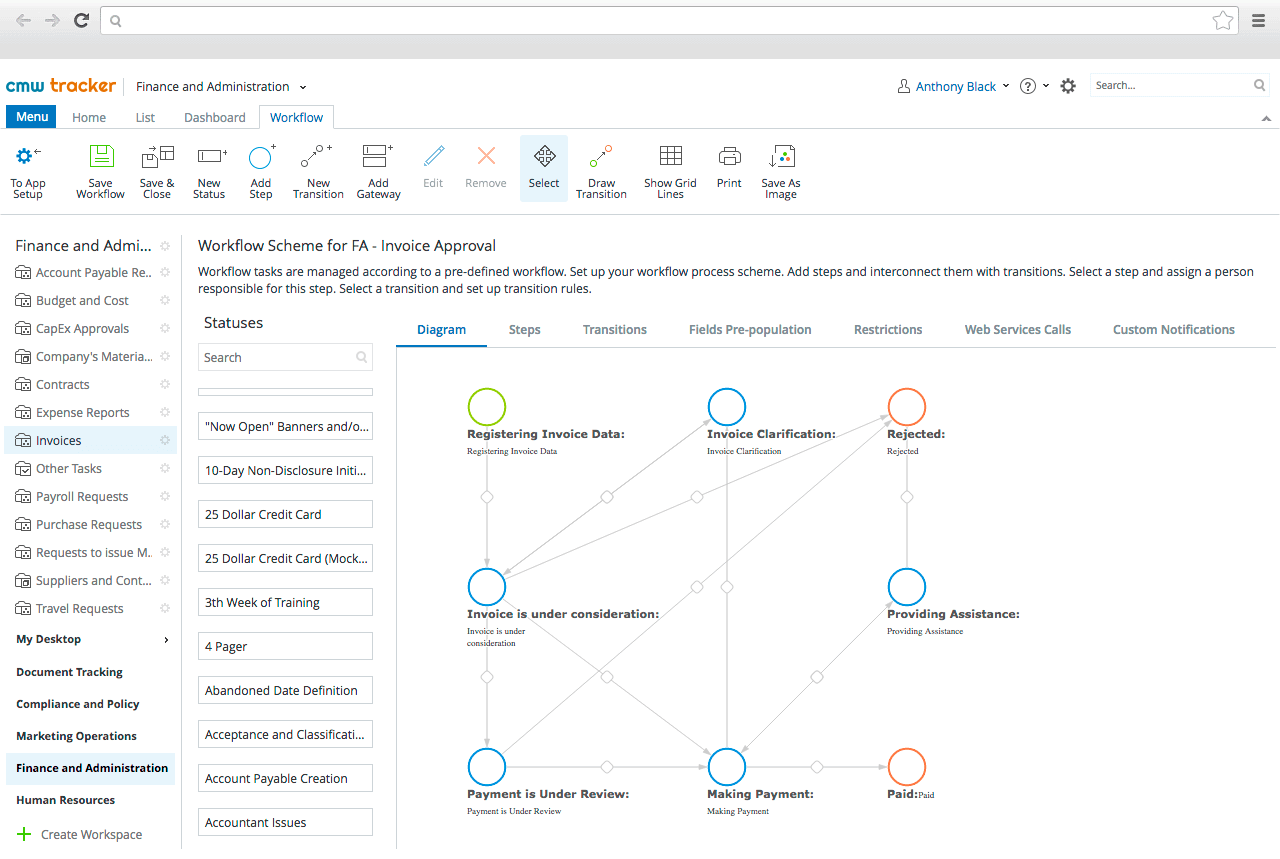Image resolution: width=1280 pixels, height=859 pixels.
Task: Click the New Transition icon
Action: point(317,170)
